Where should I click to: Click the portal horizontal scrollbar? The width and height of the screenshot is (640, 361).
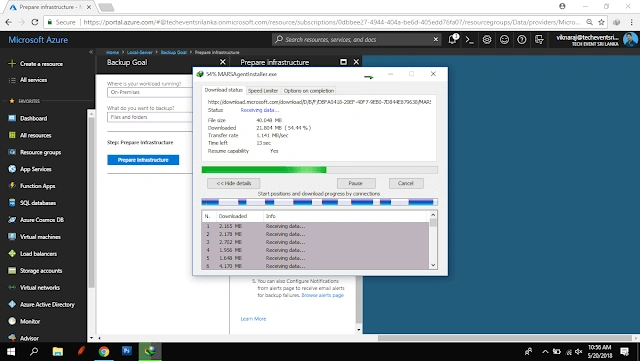click(504, 338)
